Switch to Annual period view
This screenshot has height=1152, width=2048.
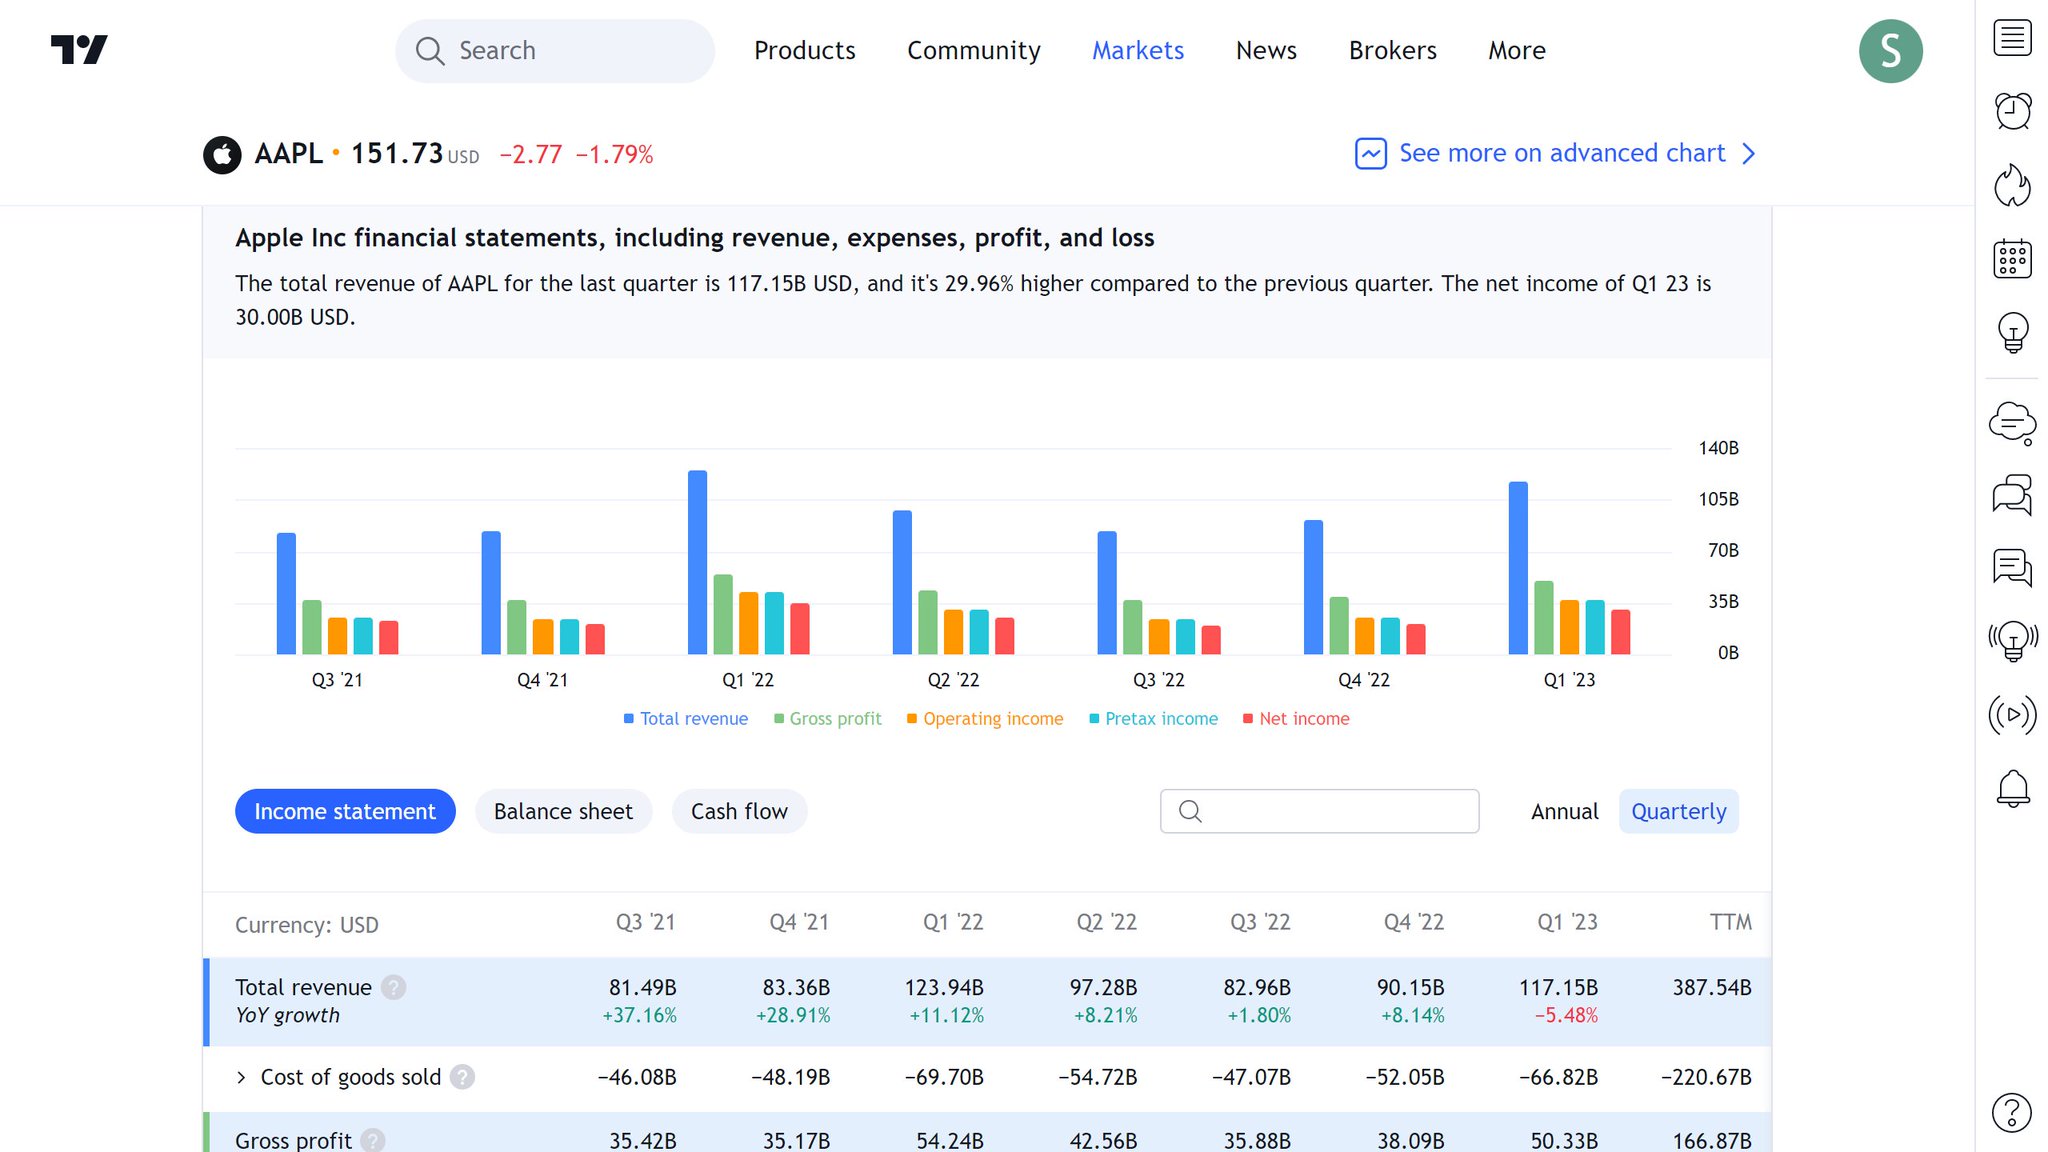(x=1564, y=811)
